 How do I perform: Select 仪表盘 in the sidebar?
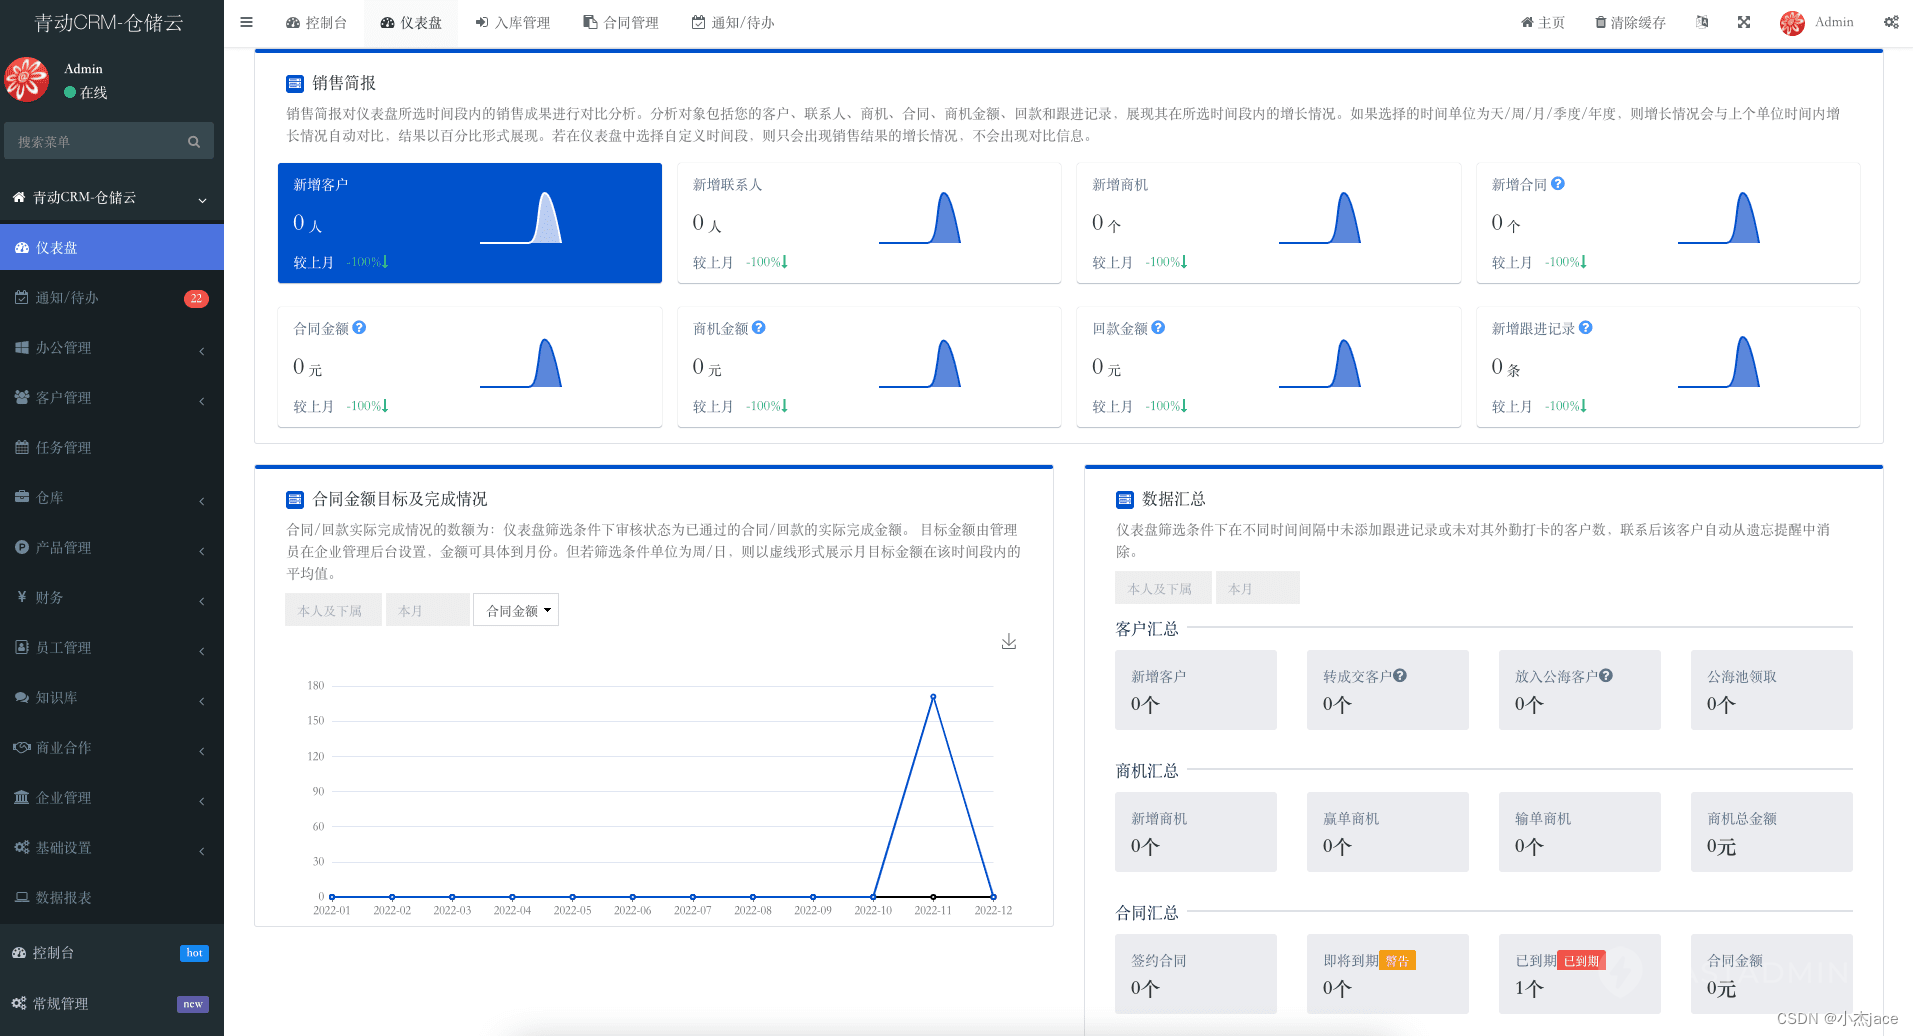(x=112, y=247)
